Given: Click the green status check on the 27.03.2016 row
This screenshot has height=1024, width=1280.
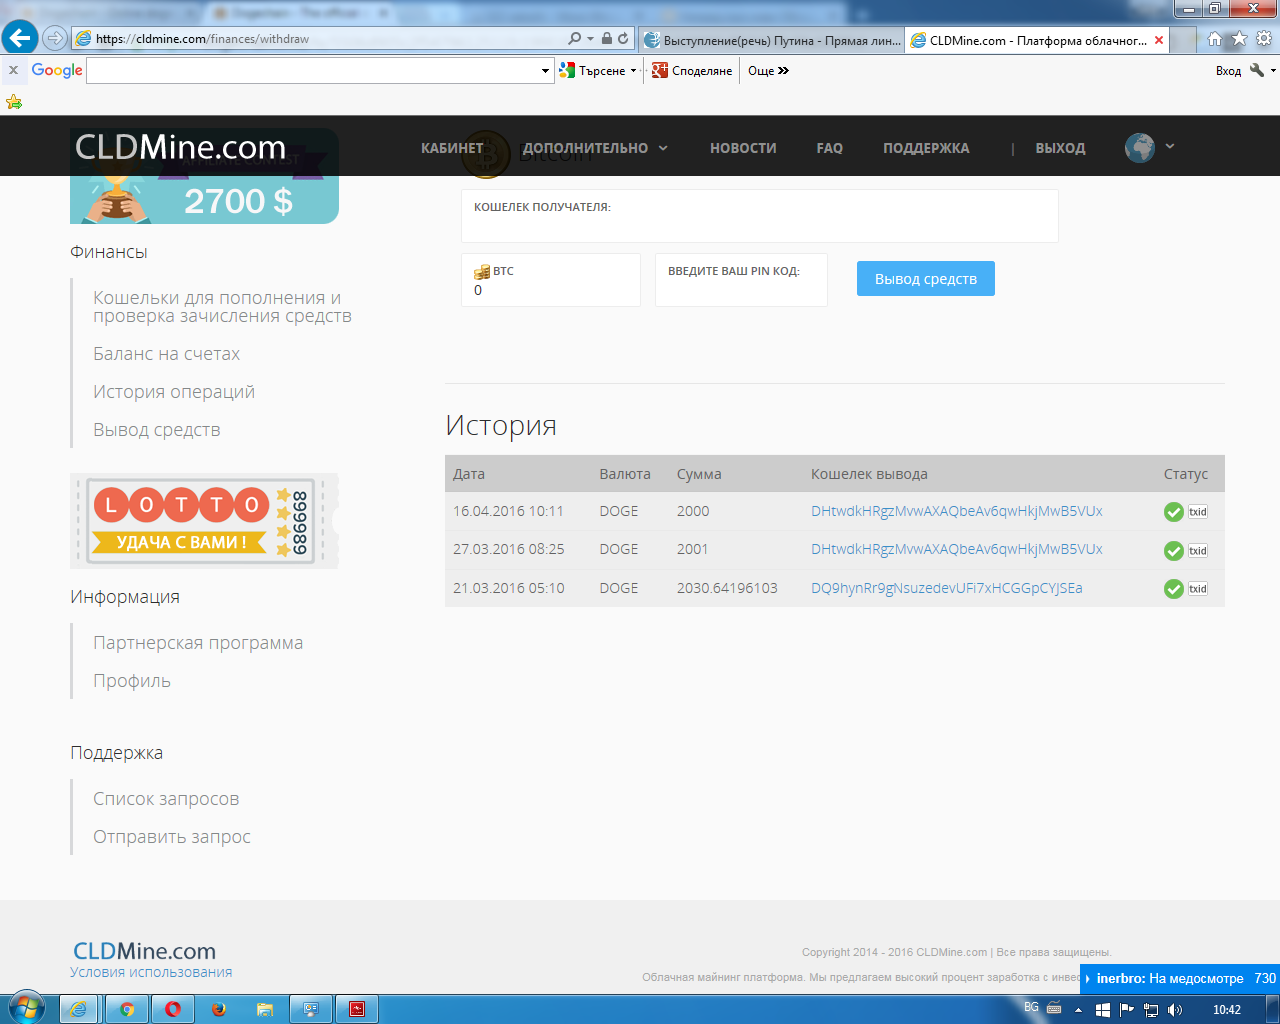Looking at the screenshot, I should pos(1174,550).
